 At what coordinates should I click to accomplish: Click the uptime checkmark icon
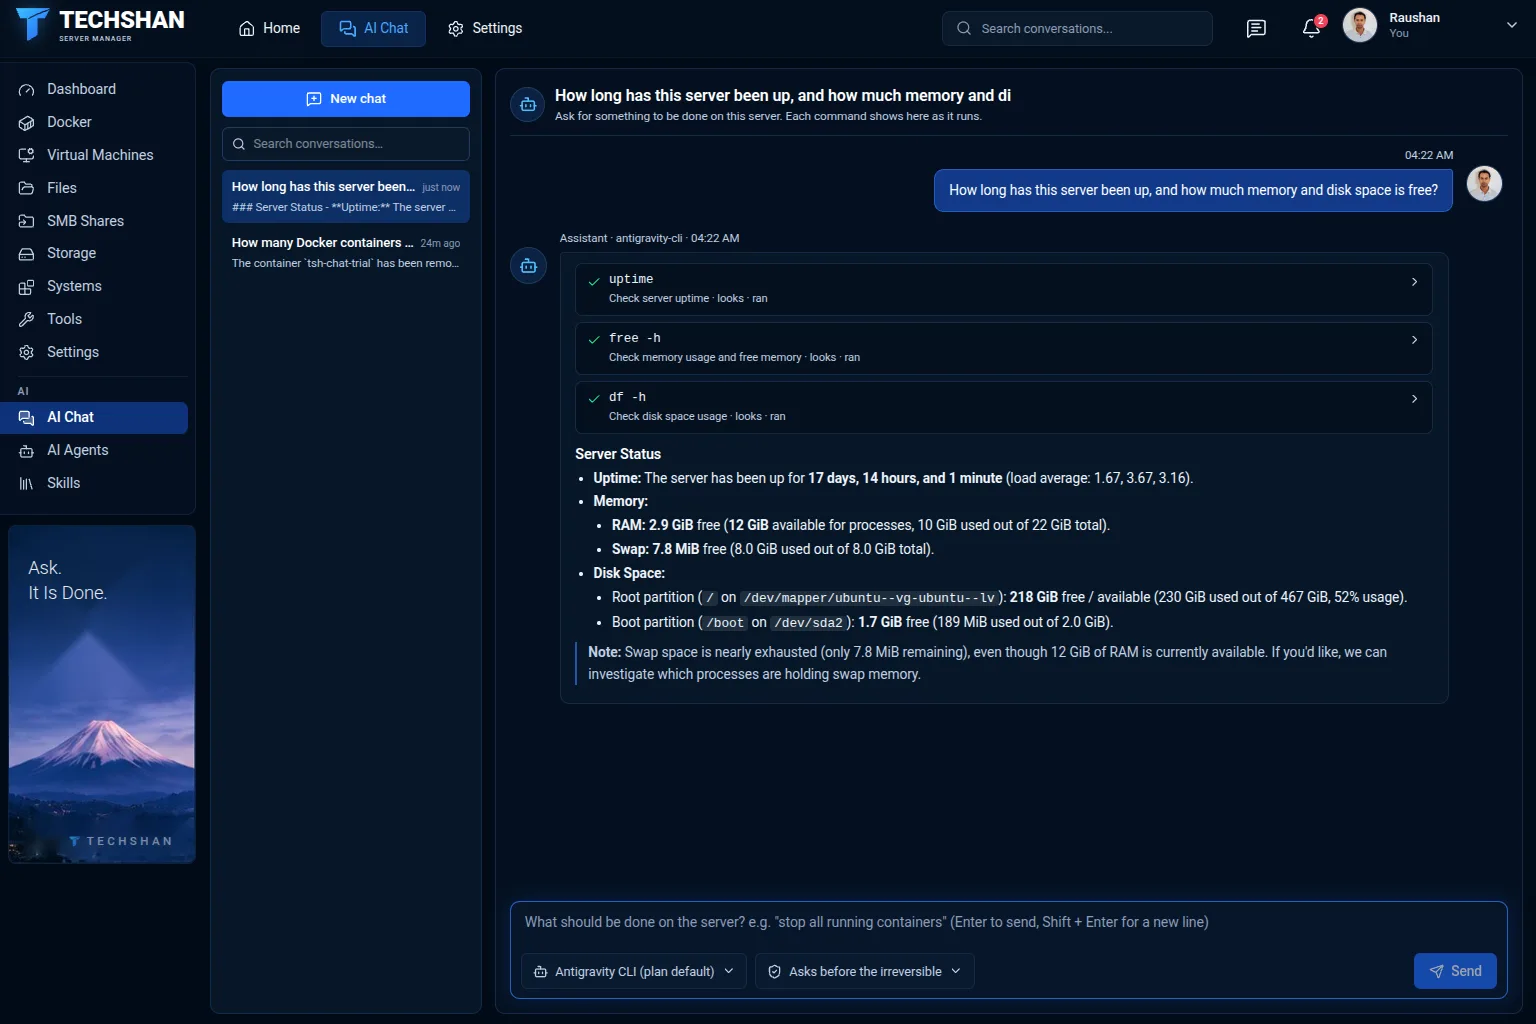coord(594,281)
